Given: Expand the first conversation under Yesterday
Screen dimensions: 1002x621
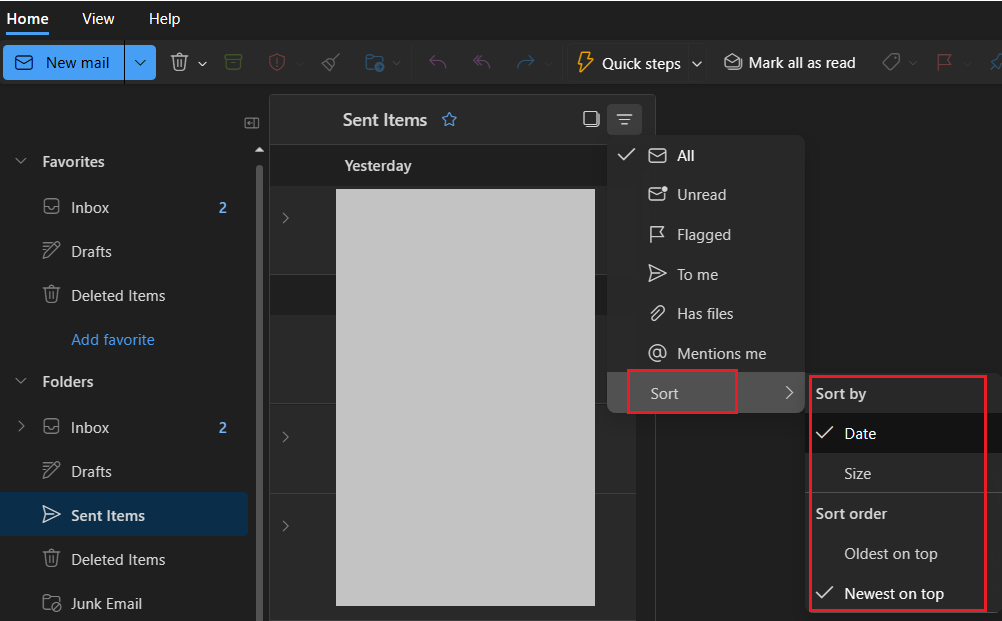Looking at the screenshot, I should tap(286, 218).
